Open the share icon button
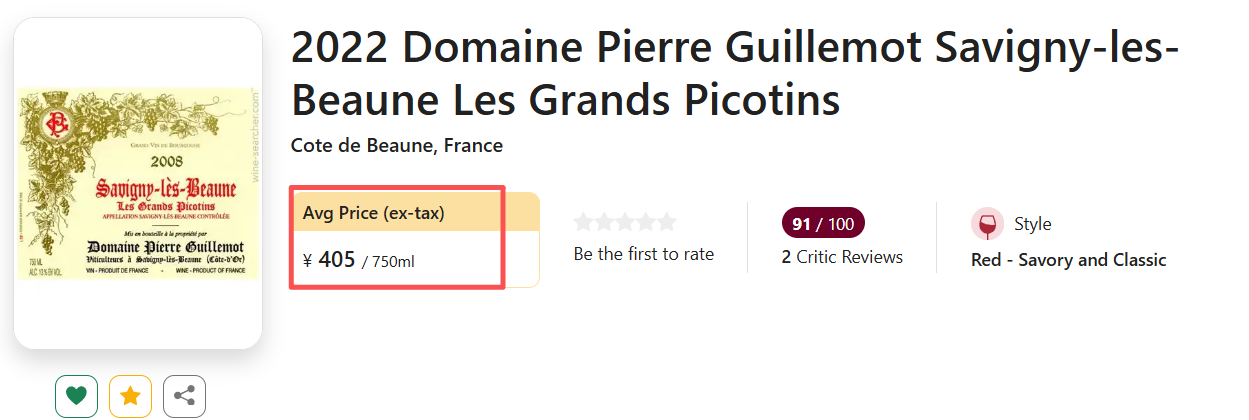 [x=184, y=396]
